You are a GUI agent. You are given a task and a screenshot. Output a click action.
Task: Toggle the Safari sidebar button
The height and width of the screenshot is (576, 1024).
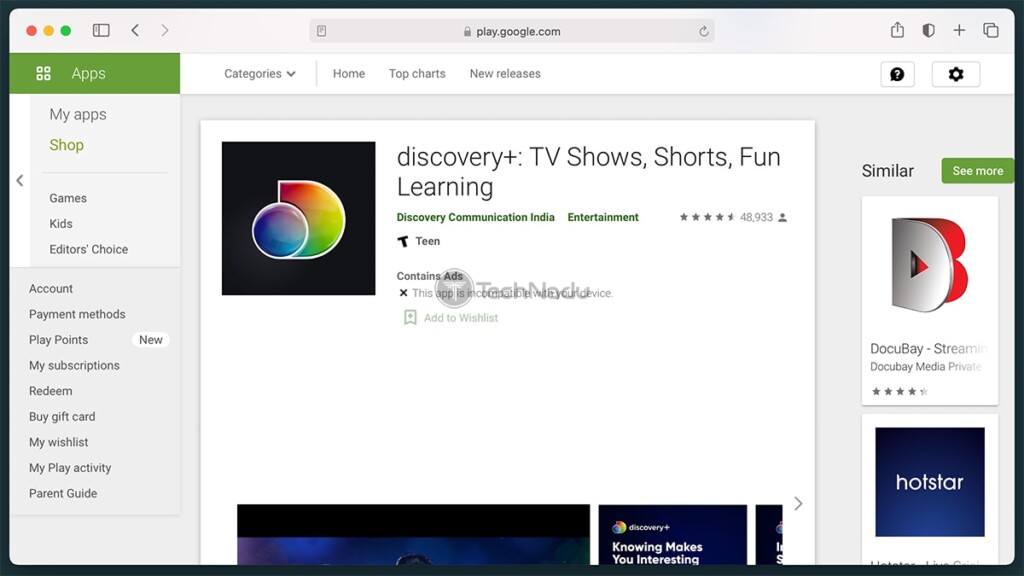click(101, 31)
